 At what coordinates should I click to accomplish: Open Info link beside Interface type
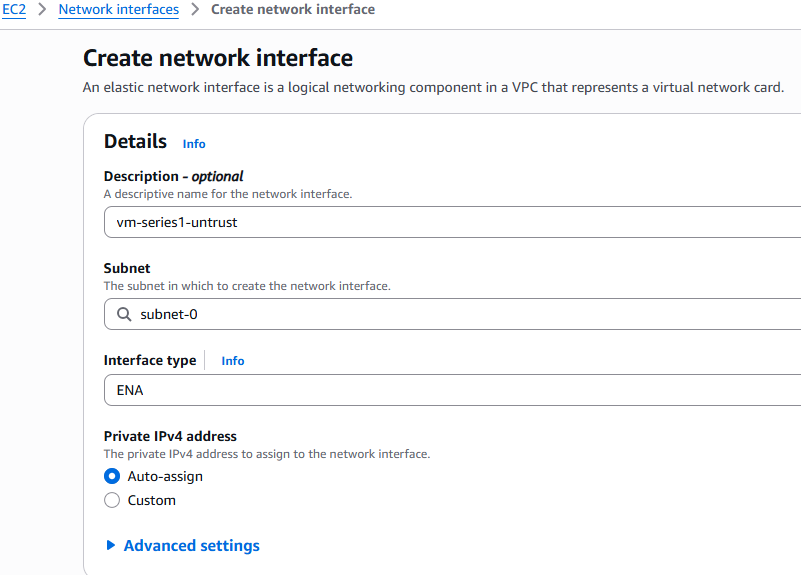(233, 361)
